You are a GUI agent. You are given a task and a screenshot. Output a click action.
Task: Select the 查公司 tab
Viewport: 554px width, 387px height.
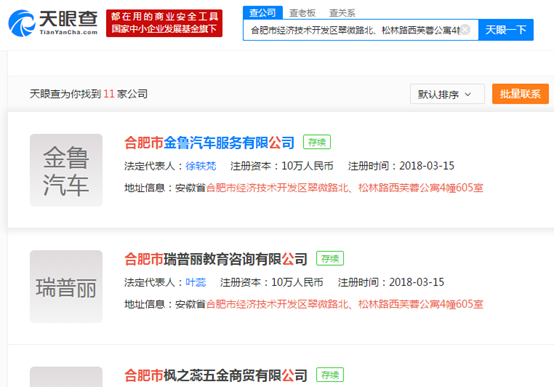coord(263,13)
